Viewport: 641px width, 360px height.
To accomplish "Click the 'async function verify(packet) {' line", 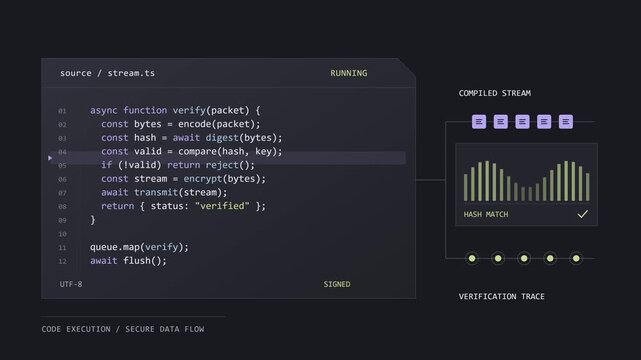I will tap(175, 110).
